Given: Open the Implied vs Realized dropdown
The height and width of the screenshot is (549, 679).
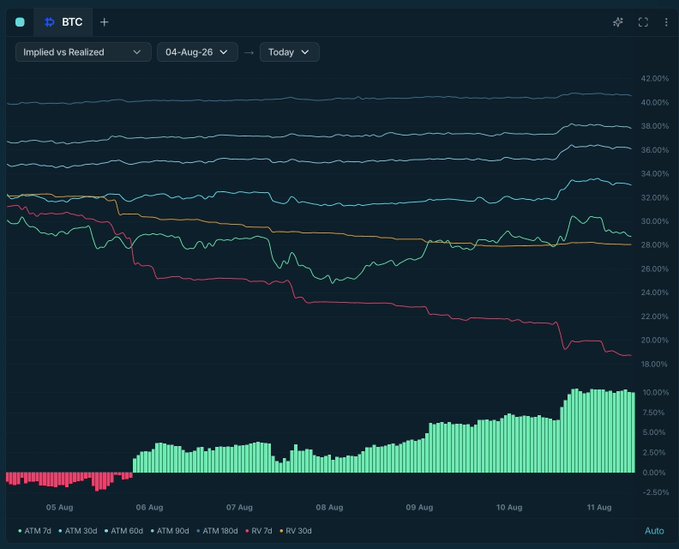Looking at the screenshot, I should [x=83, y=52].
